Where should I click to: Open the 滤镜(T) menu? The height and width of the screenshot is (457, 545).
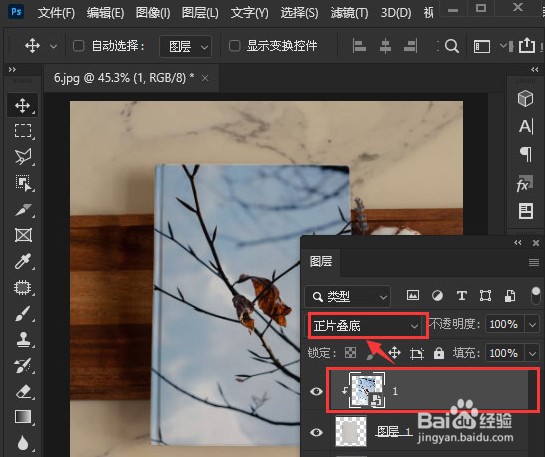(x=349, y=13)
